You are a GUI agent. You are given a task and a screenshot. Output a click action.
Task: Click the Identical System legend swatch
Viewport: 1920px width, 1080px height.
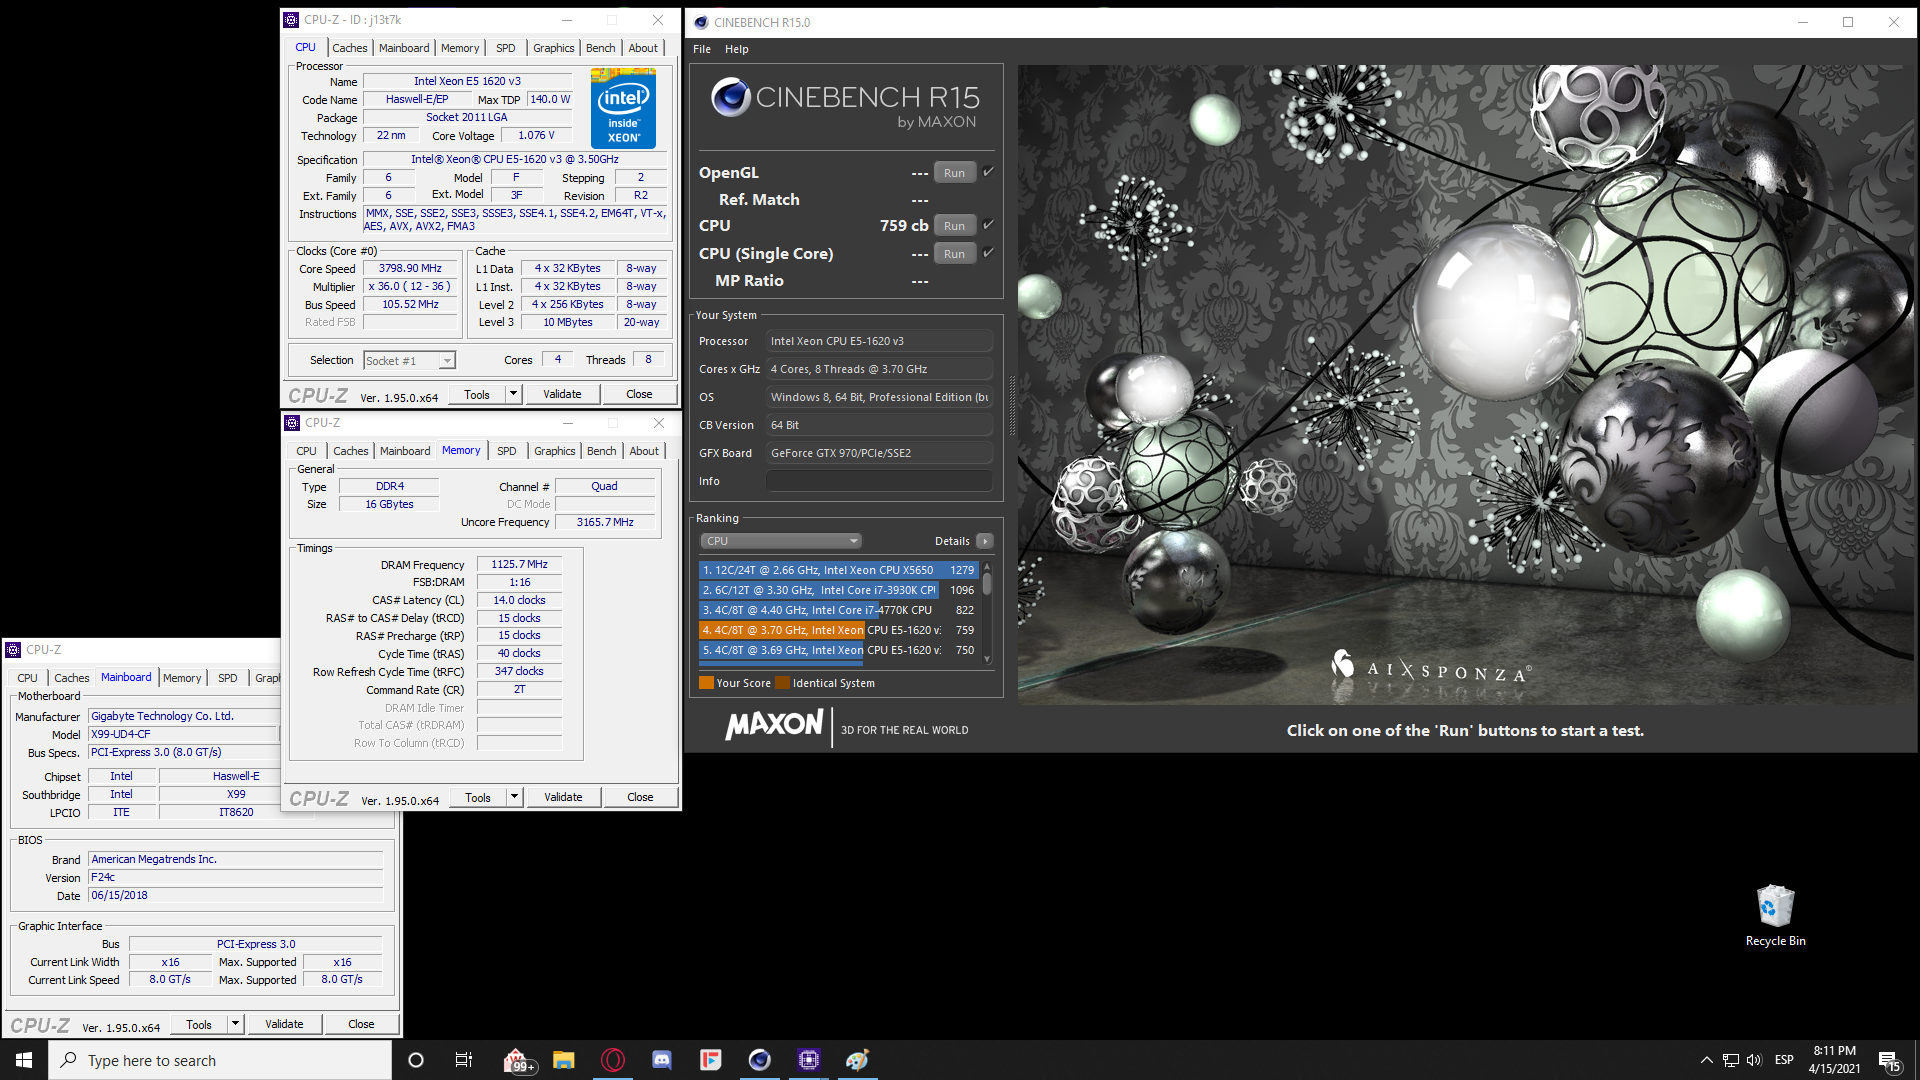(782, 683)
